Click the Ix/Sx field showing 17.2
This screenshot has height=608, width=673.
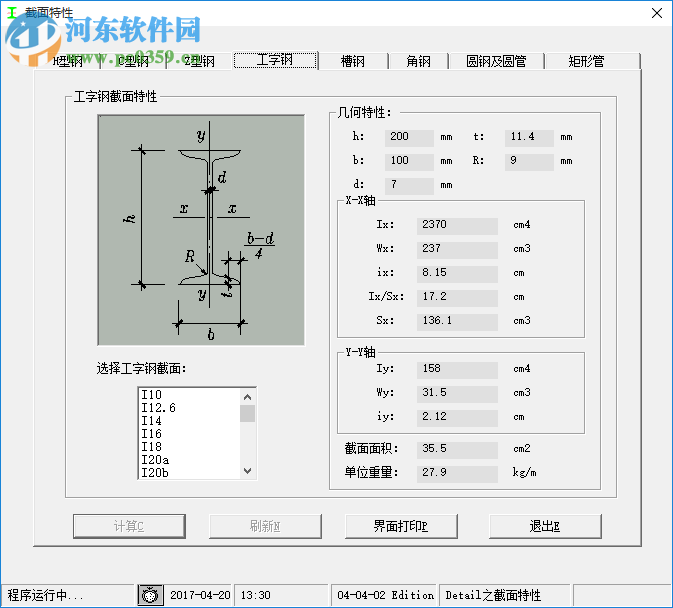pyautogui.click(x=457, y=297)
